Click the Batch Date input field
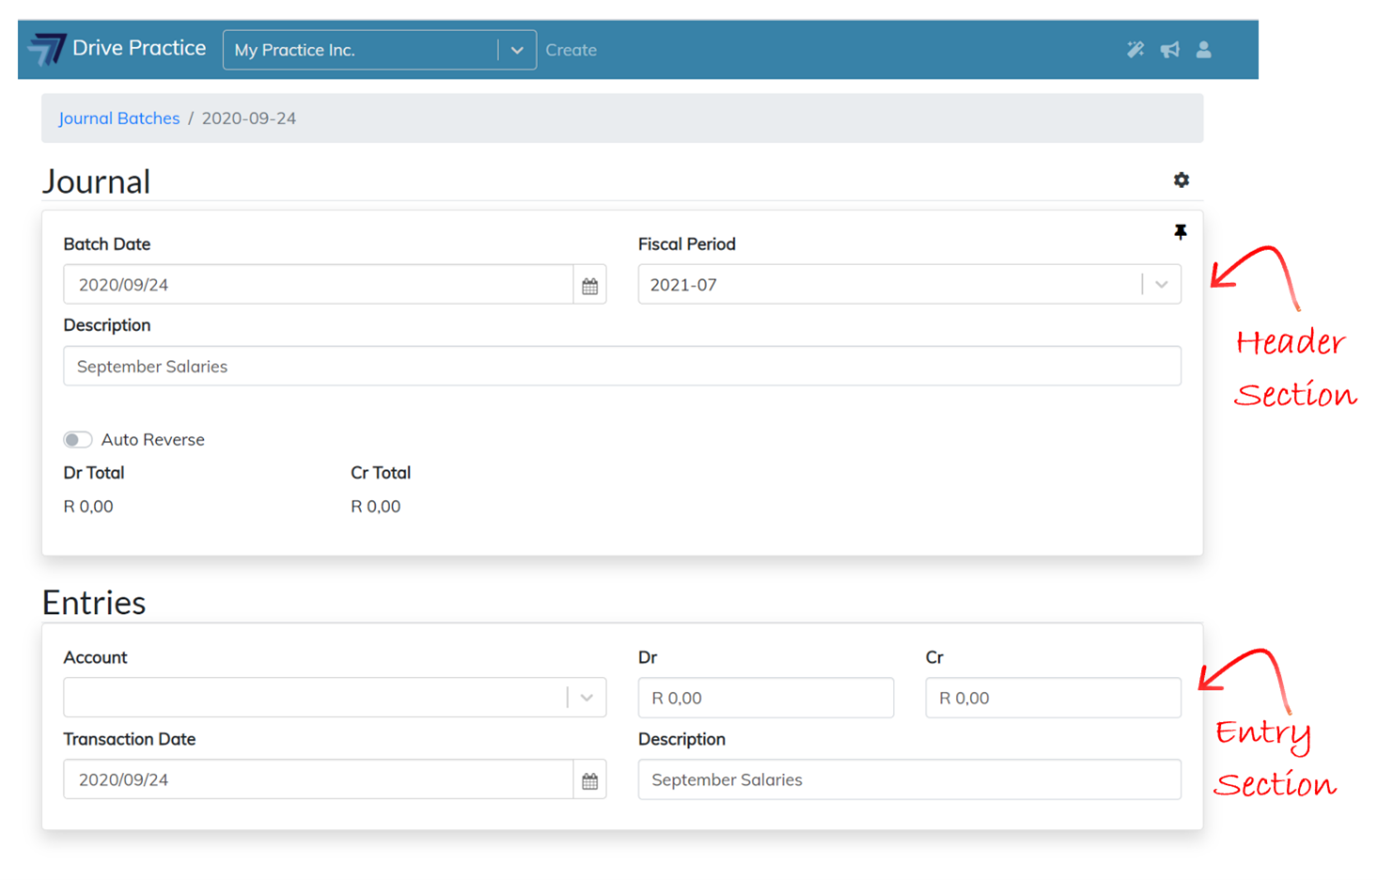 pos(318,285)
